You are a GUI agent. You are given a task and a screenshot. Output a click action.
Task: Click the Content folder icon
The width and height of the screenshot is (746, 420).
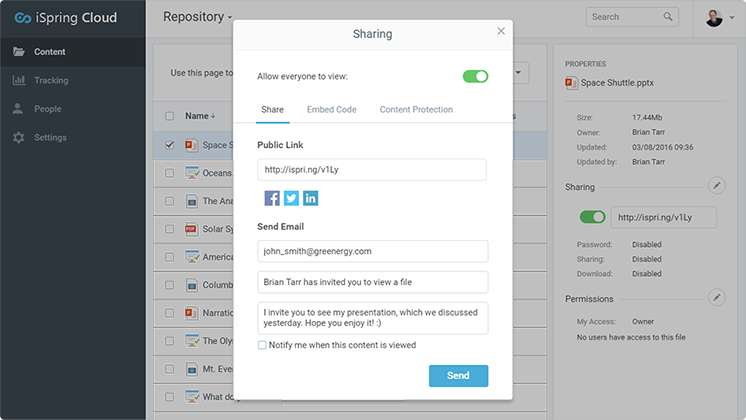pyautogui.click(x=19, y=51)
